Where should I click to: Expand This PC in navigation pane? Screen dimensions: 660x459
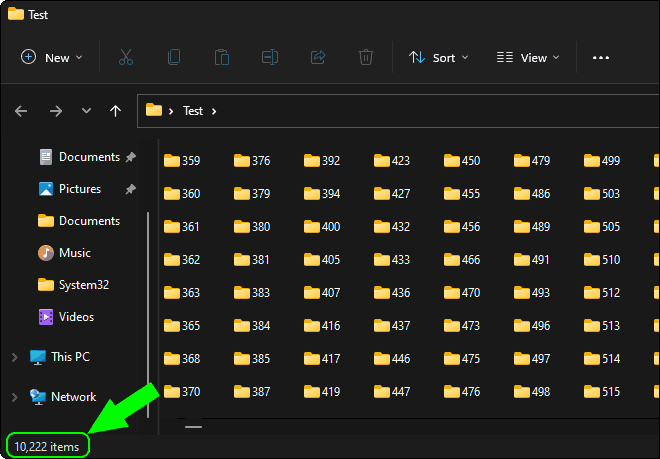coord(15,358)
